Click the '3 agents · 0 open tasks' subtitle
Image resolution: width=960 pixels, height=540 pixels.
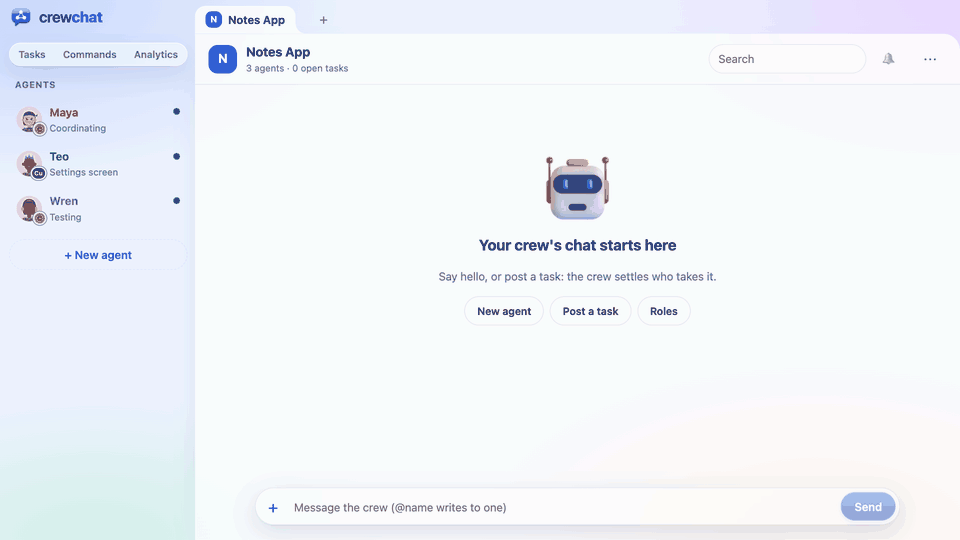(x=297, y=69)
